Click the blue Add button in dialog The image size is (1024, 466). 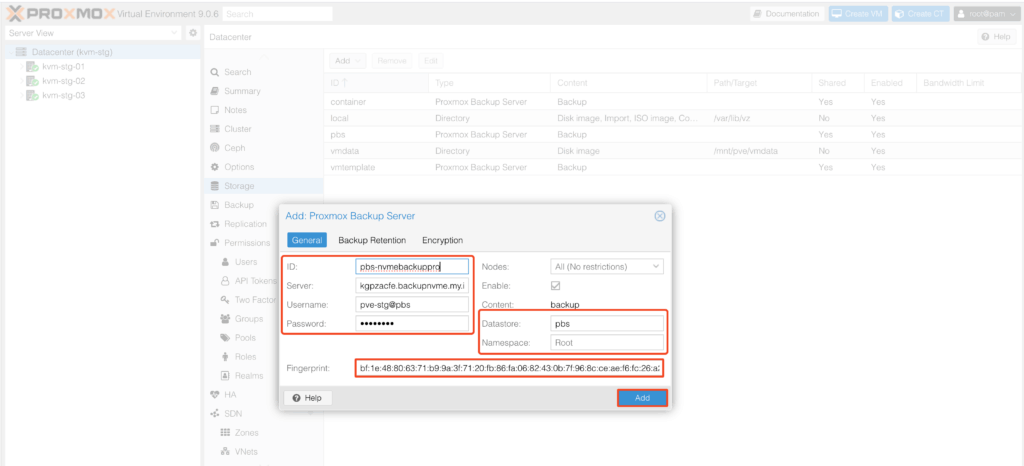click(x=641, y=398)
